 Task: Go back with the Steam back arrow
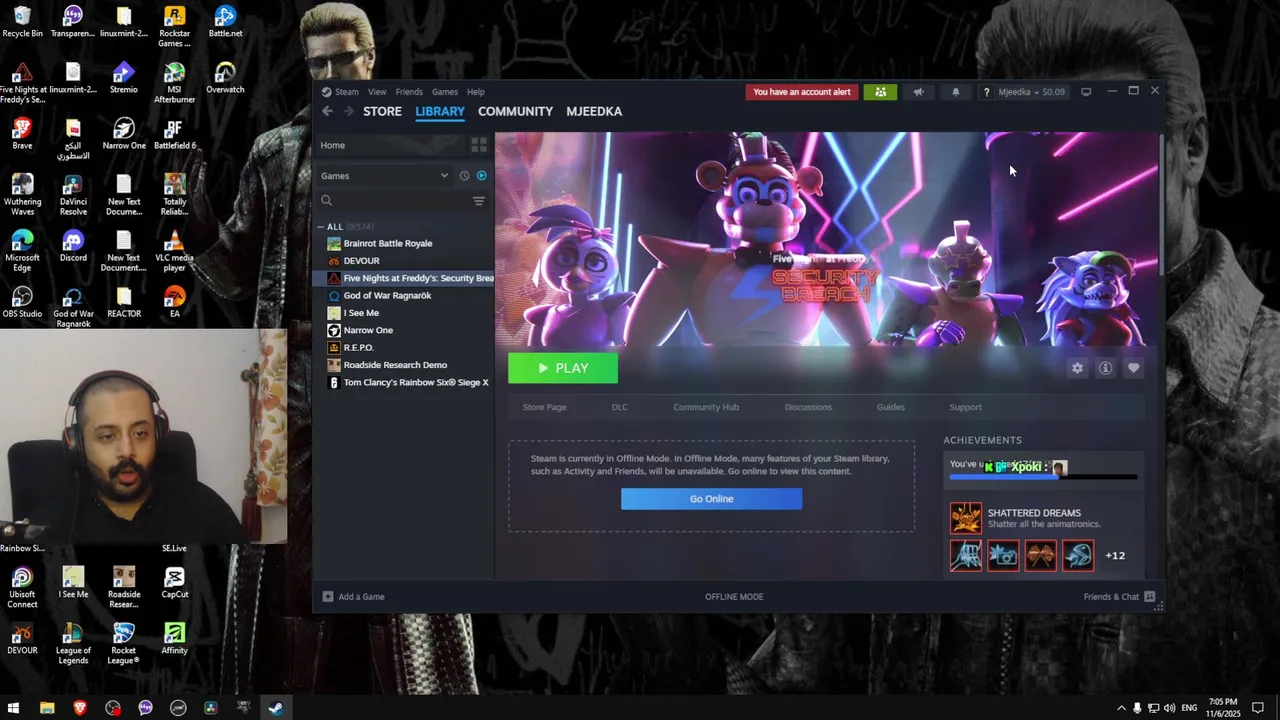(x=327, y=111)
